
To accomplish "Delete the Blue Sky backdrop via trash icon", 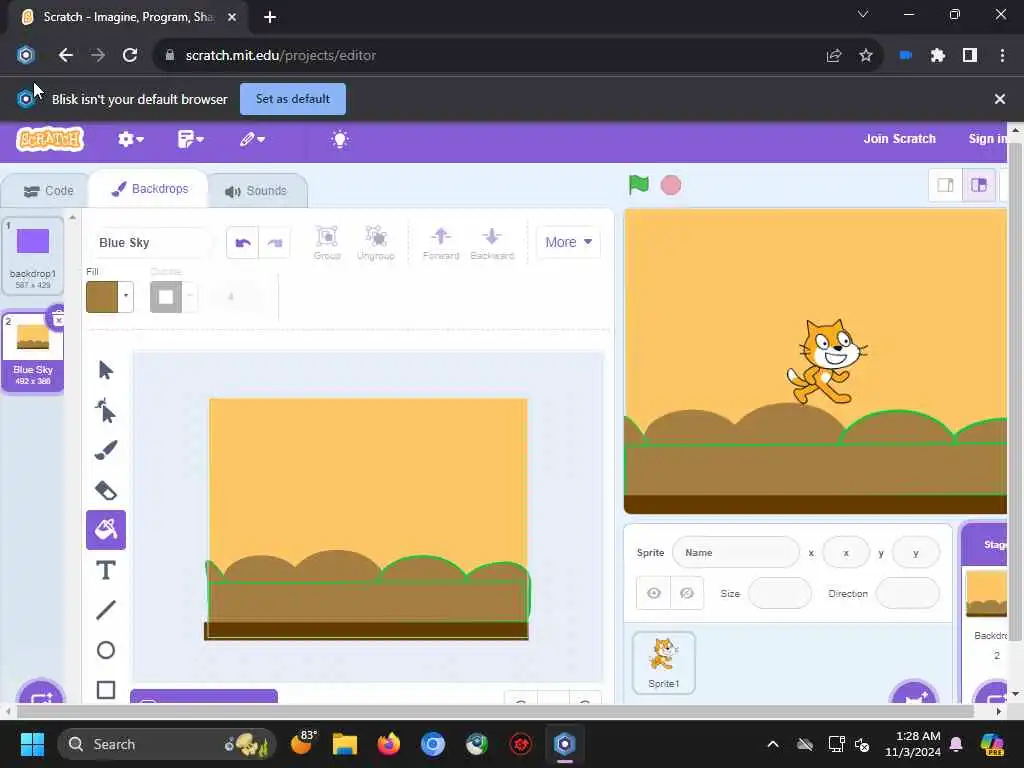I will (57, 318).
